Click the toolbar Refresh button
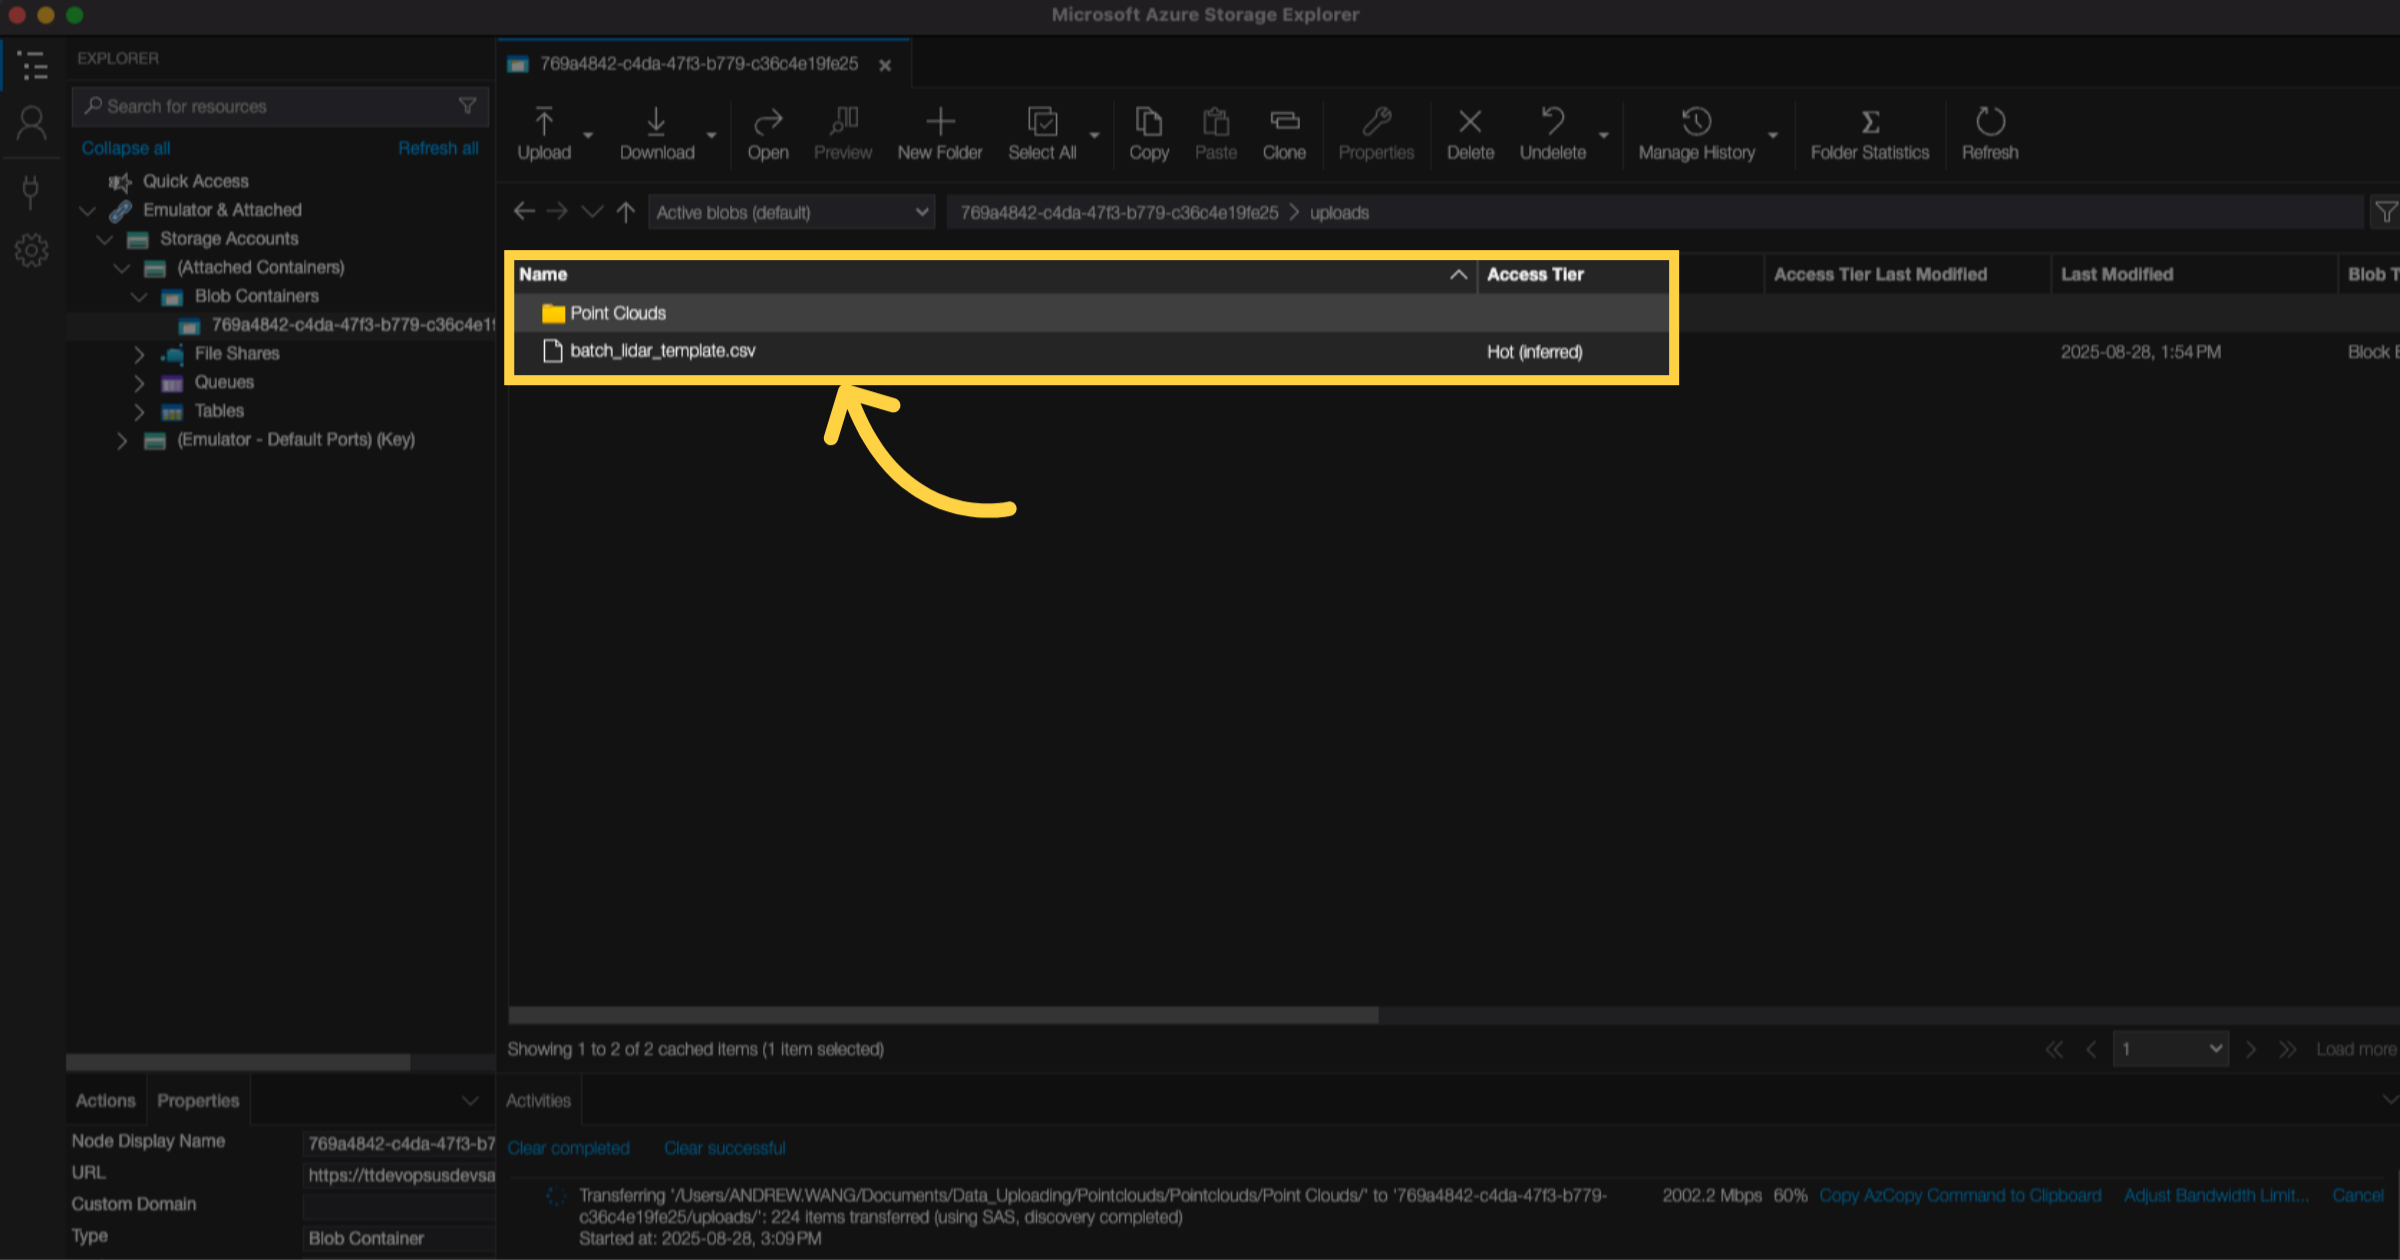Viewport: 2400px width, 1260px height. pos(1990,134)
